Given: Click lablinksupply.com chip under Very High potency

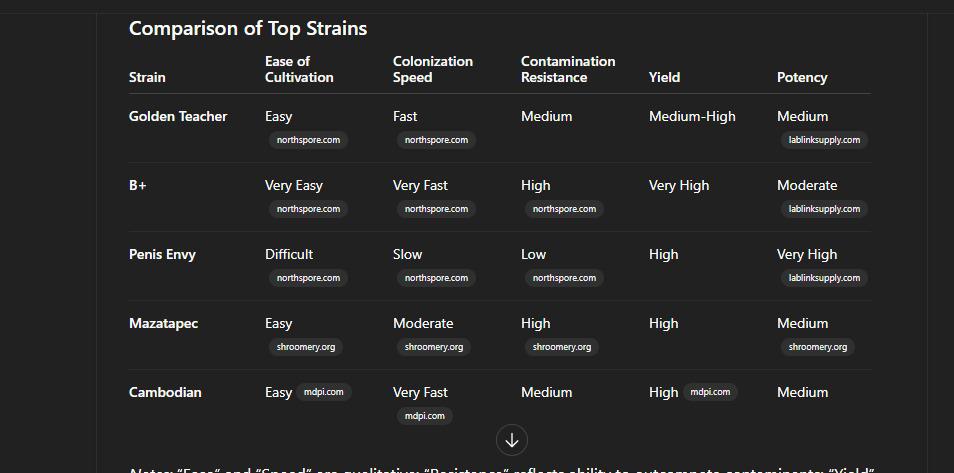Looking at the screenshot, I should [824, 278].
